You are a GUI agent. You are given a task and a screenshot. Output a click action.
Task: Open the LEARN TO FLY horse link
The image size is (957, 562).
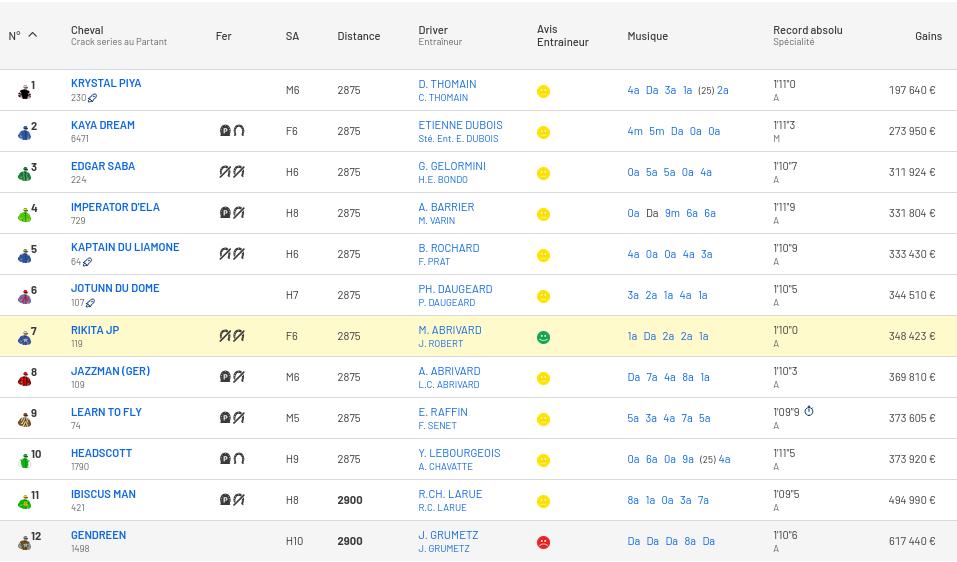[106, 412]
